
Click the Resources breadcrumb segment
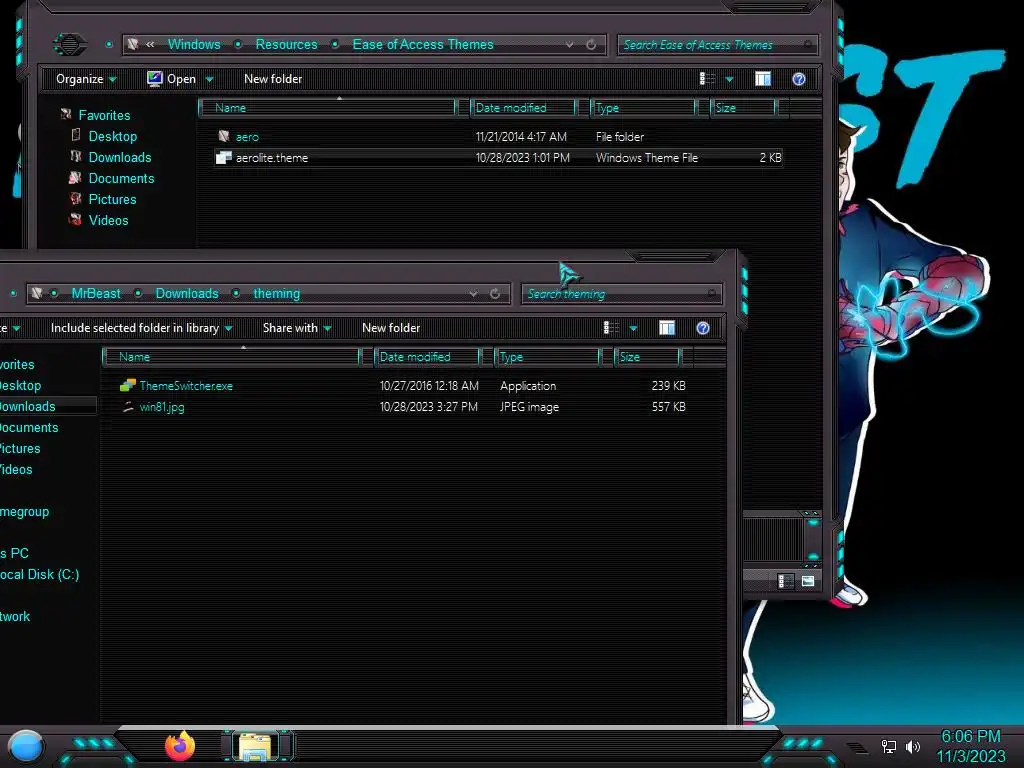click(x=286, y=44)
